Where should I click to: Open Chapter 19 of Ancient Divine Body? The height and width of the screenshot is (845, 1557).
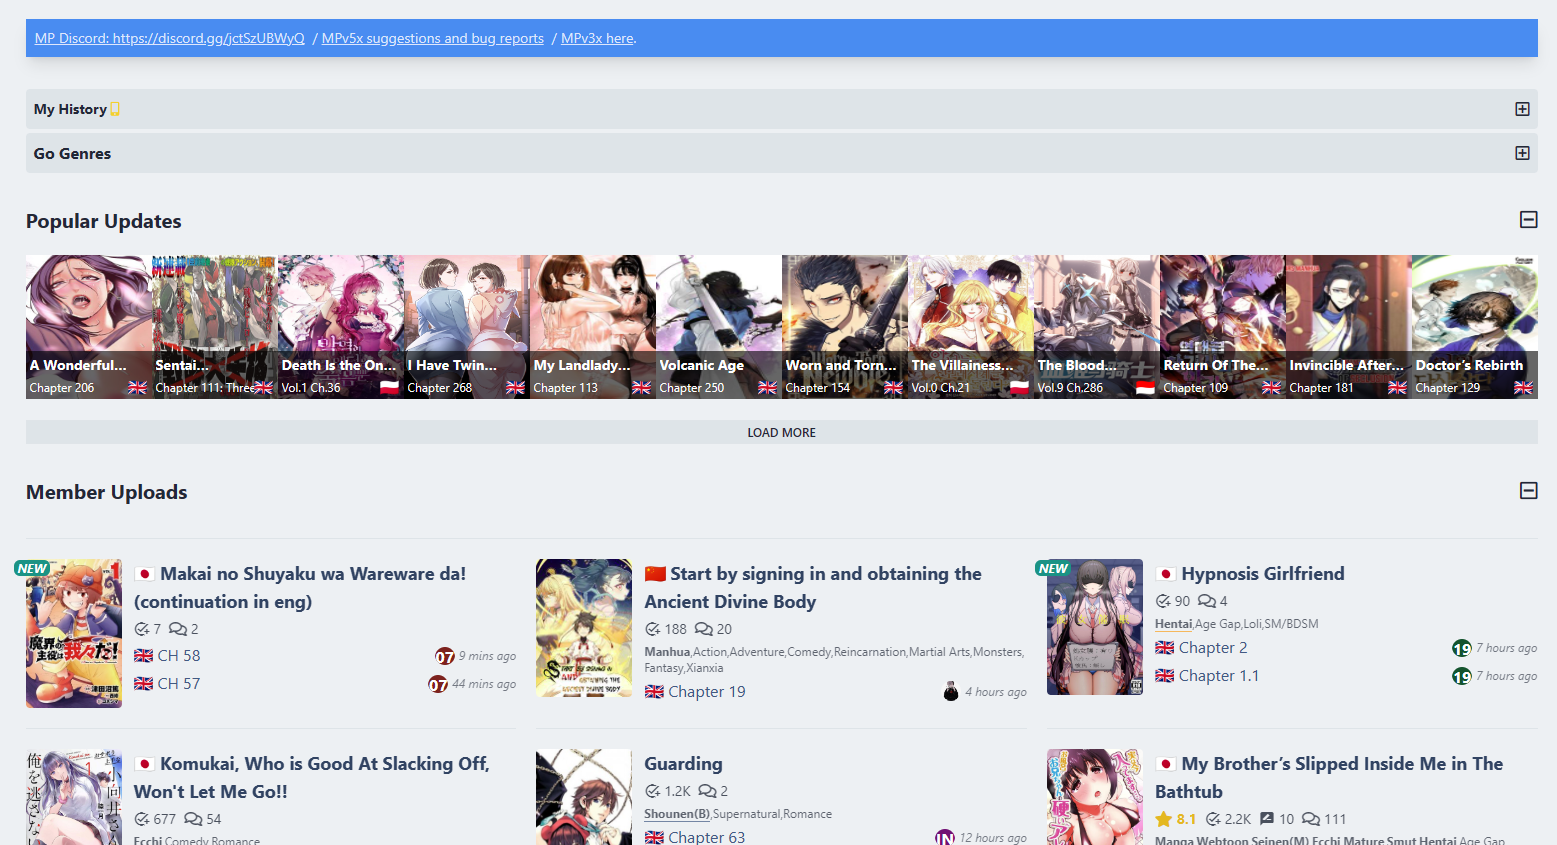coord(707,691)
